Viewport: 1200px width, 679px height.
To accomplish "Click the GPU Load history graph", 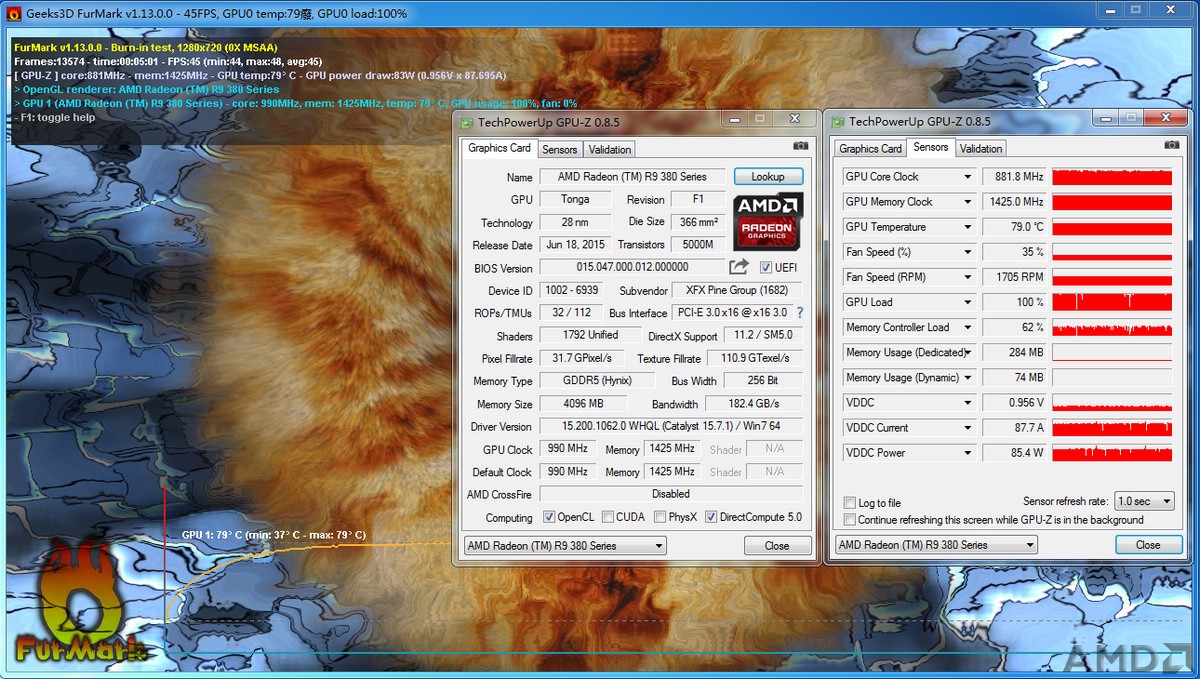I will [x=1112, y=302].
